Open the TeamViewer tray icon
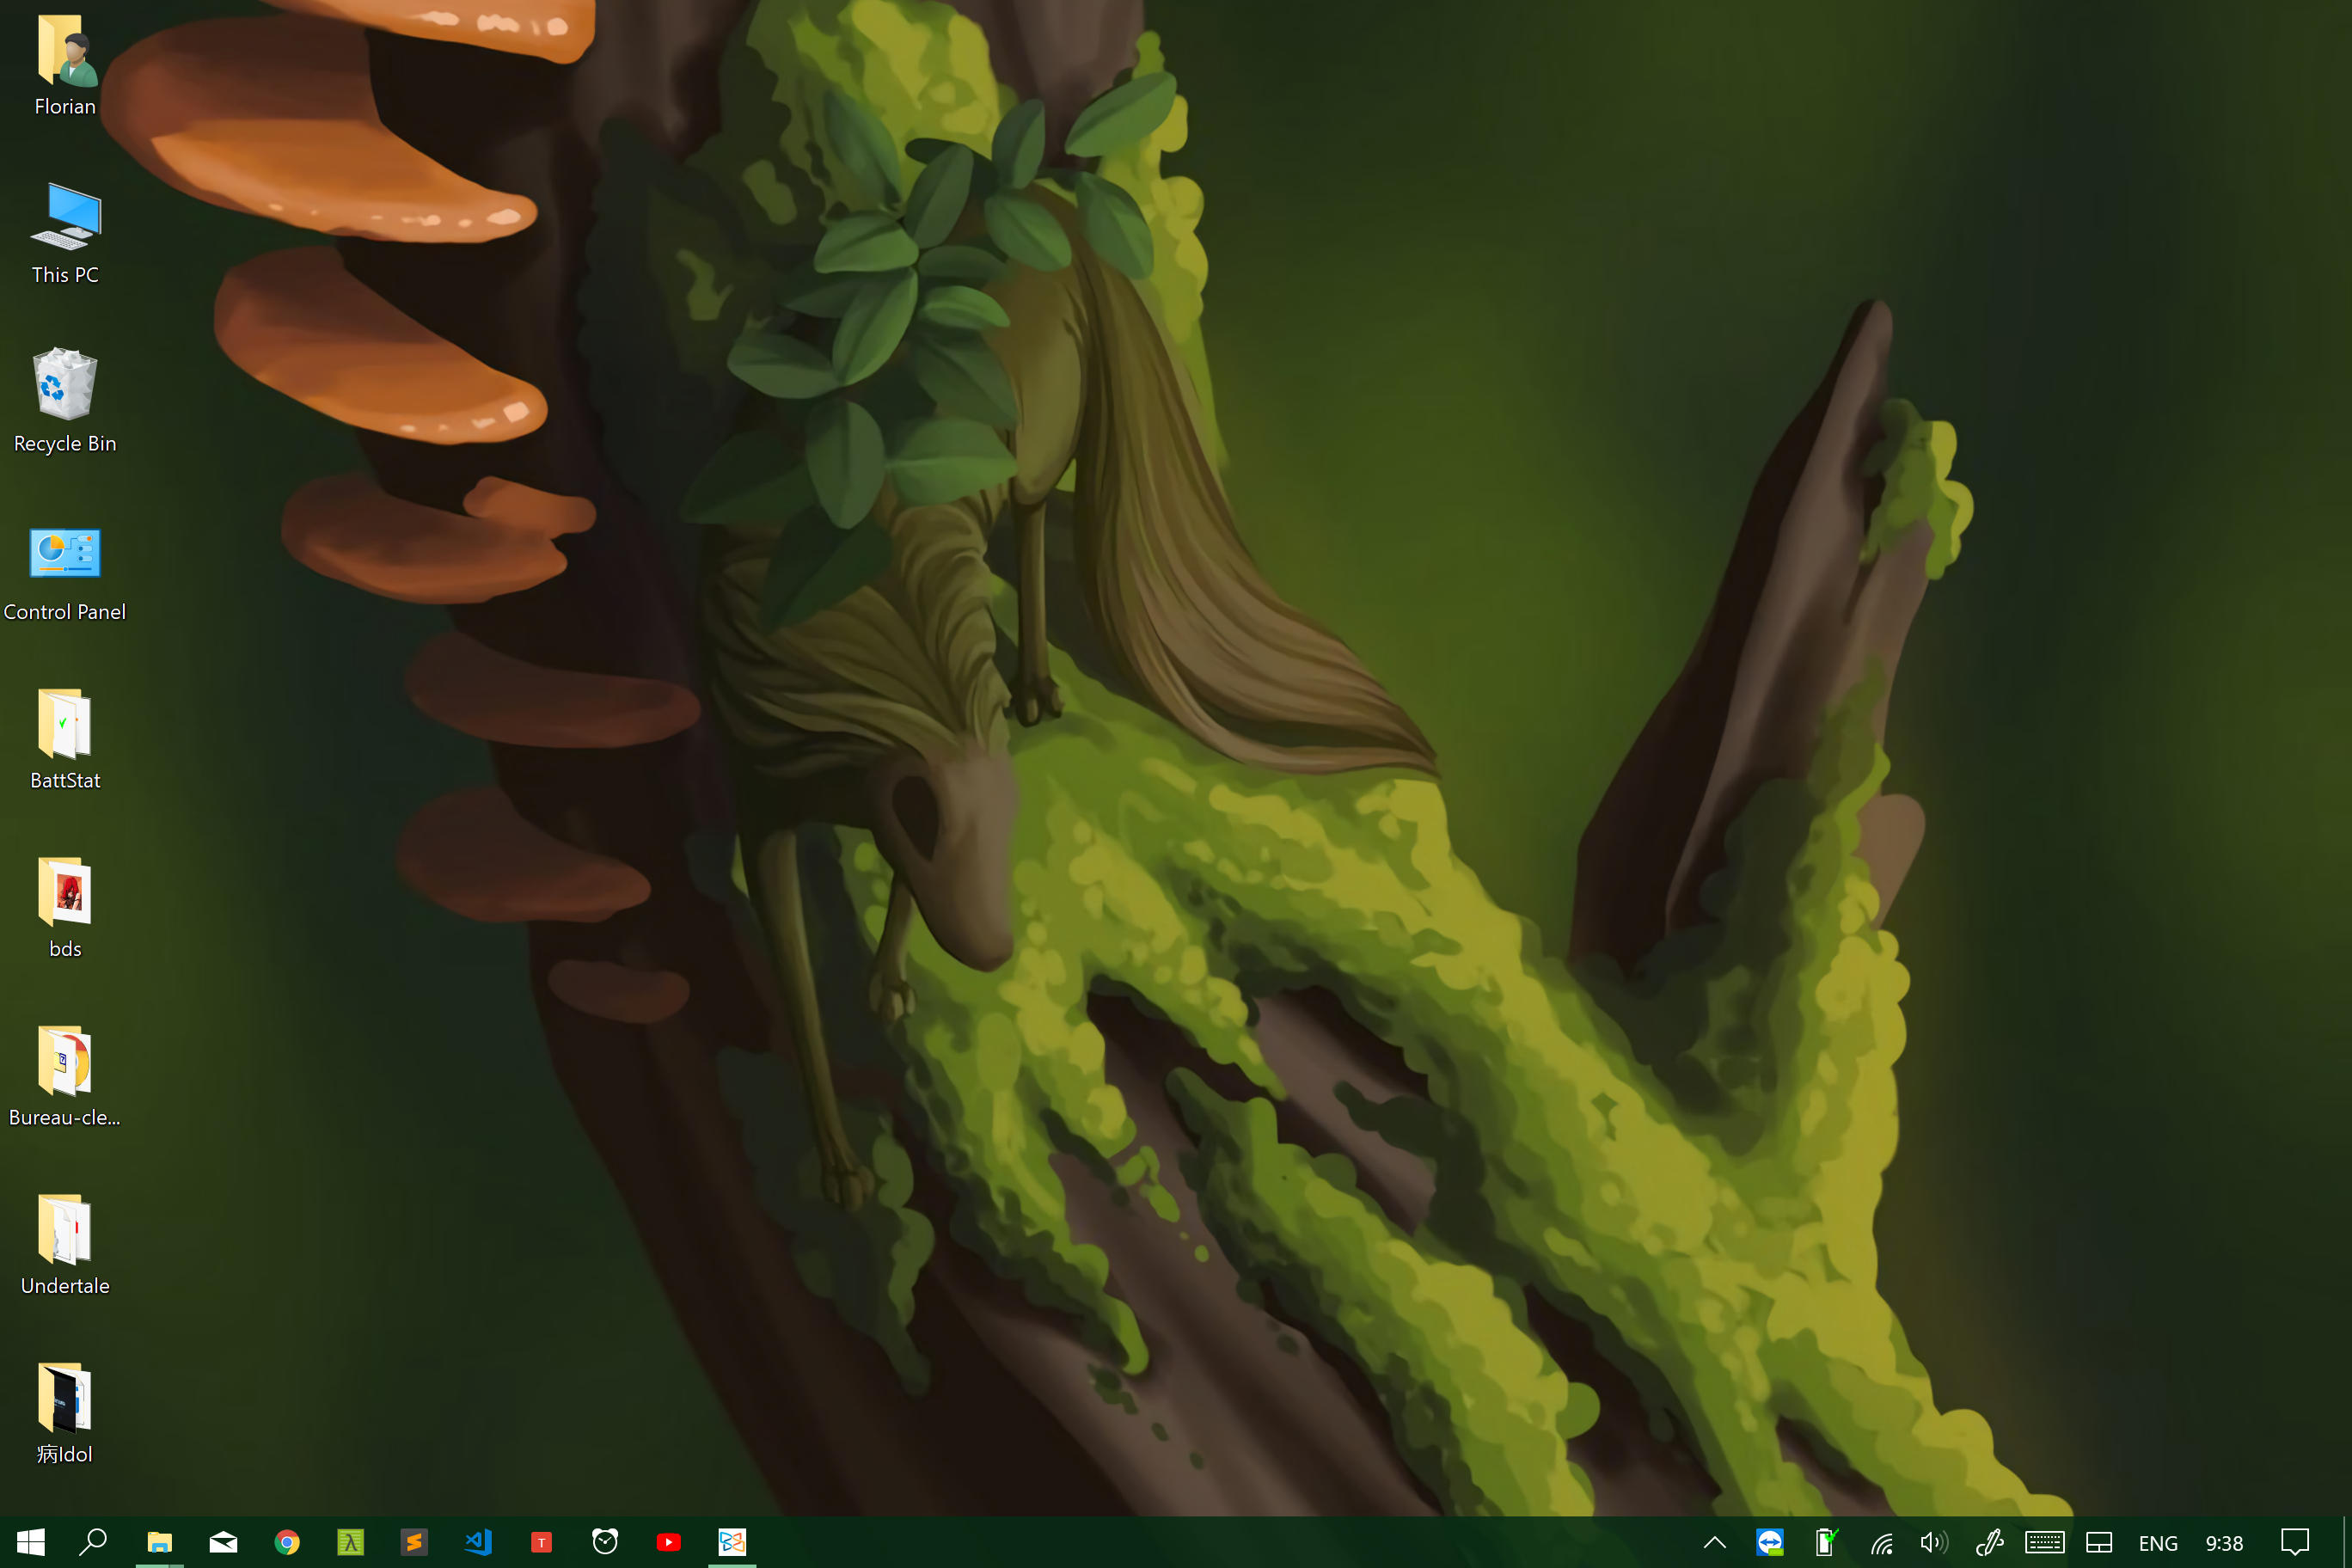The width and height of the screenshot is (2352, 1568). 1769,1542
